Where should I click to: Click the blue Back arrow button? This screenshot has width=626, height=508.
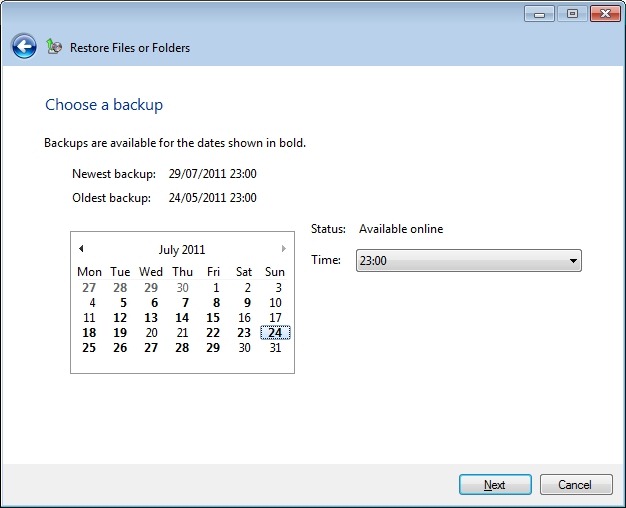click(x=24, y=46)
